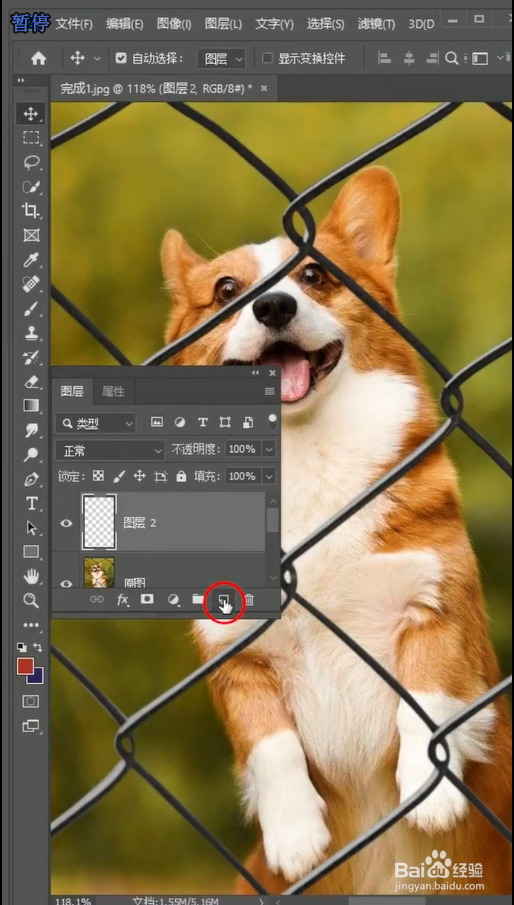This screenshot has height=905, width=514.
Task: Click the link layers icon
Action: pyautogui.click(x=97, y=600)
